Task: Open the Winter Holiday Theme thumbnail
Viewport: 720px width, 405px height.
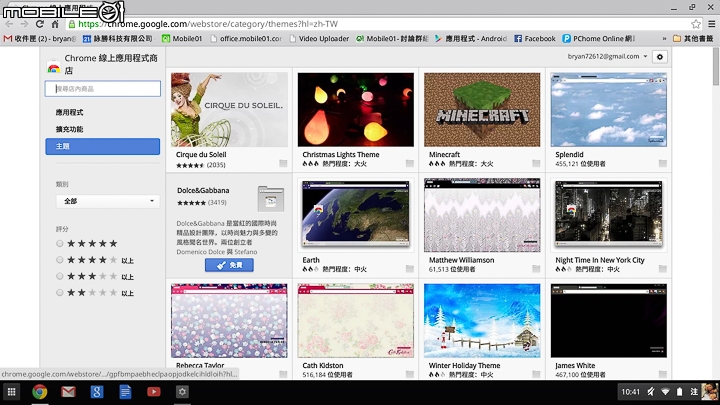Action: [482, 321]
